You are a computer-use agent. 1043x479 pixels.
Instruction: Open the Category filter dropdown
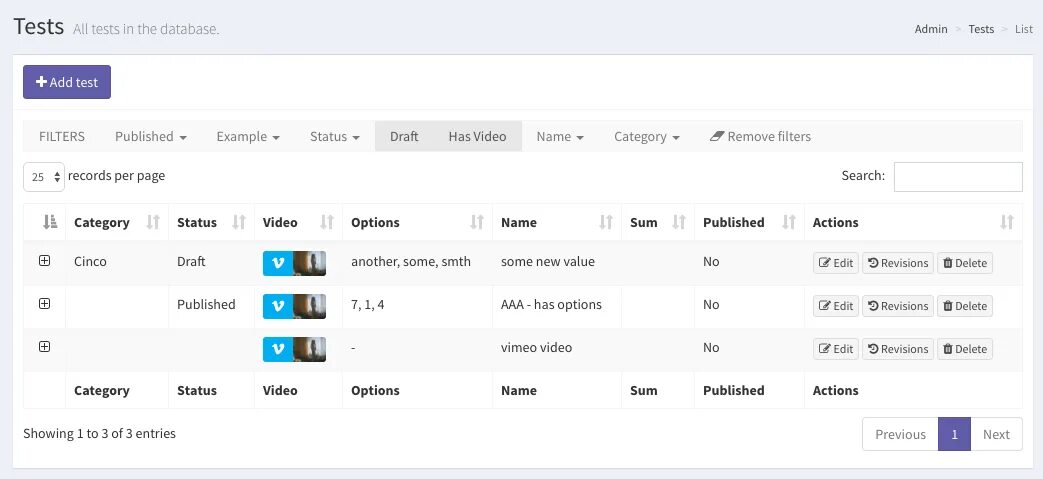click(x=647, y=137)
